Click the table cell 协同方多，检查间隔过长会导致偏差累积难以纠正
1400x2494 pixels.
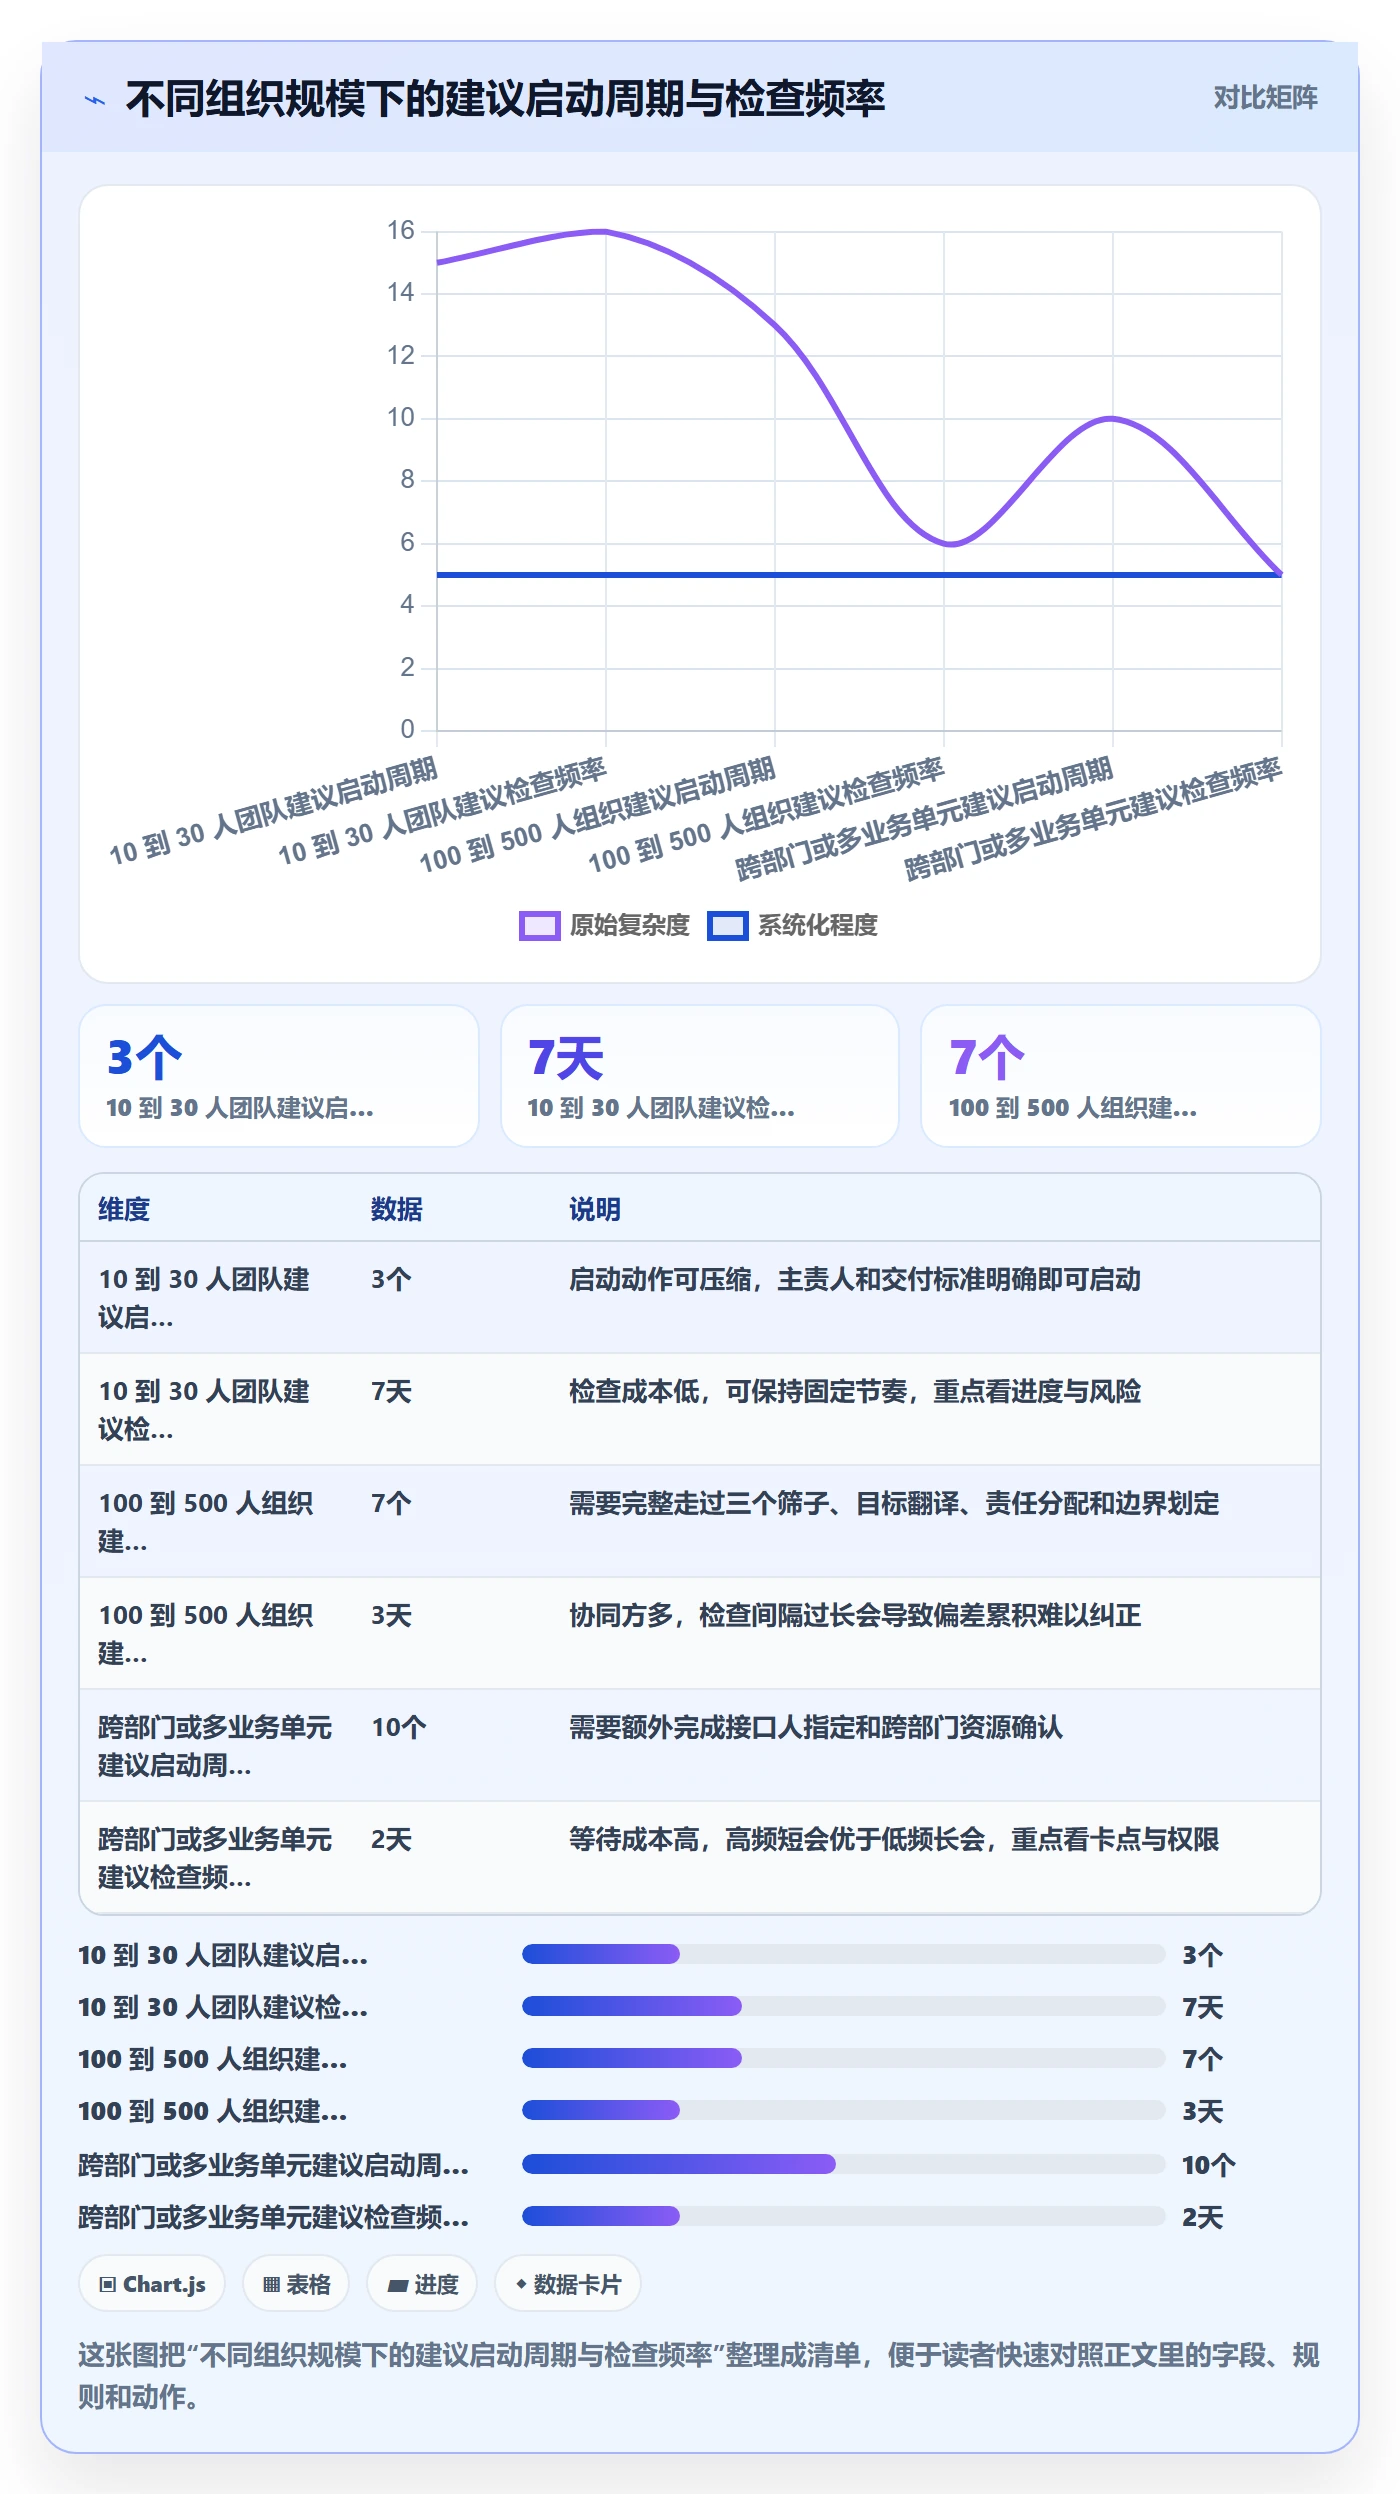[855, 1615]
